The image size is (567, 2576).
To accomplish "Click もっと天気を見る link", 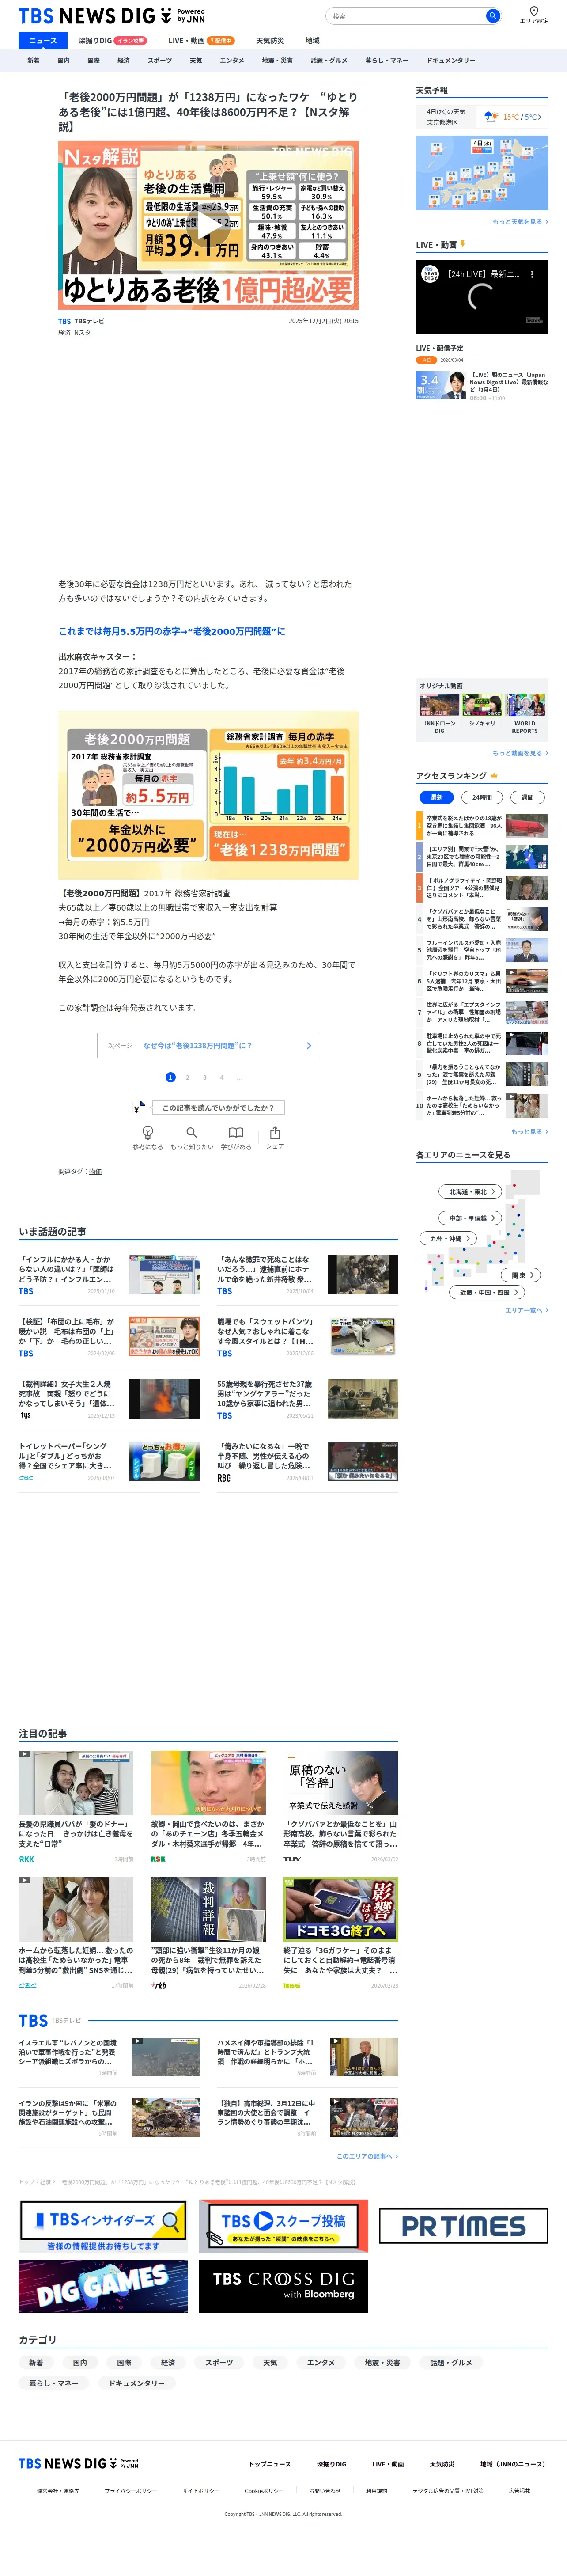I will [520, 222].
